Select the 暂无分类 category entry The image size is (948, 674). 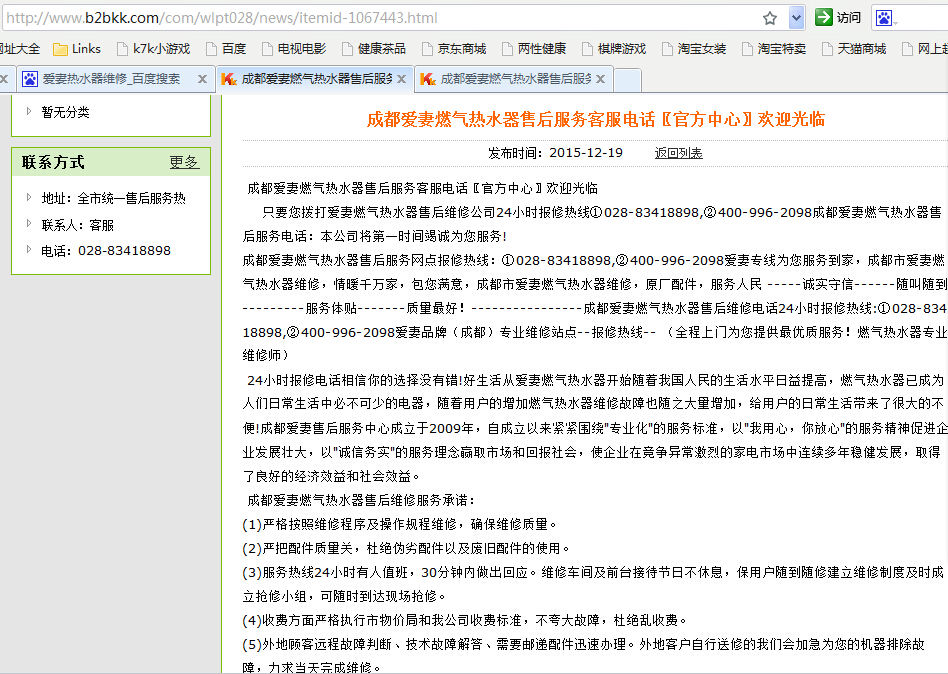(x=65, y=112)
